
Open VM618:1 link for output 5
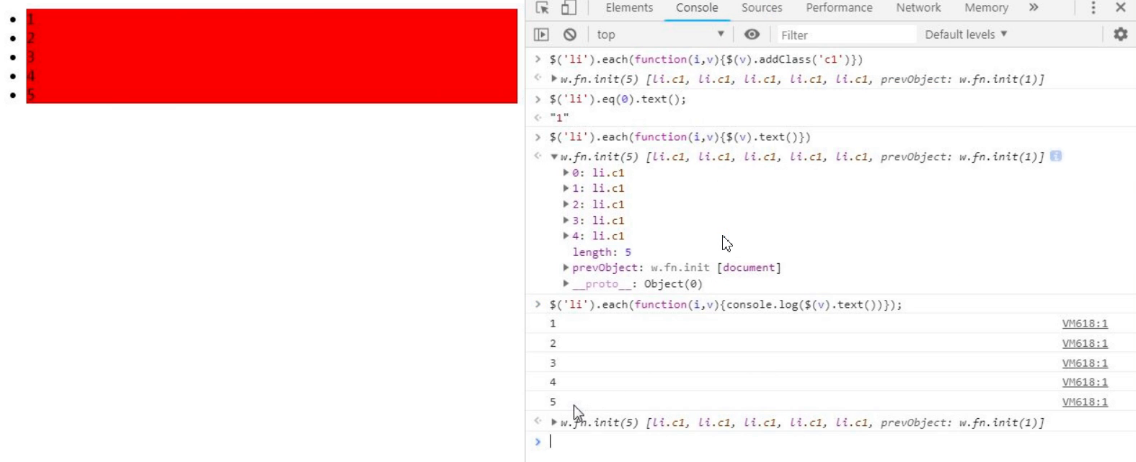(x=1085, y=401)
